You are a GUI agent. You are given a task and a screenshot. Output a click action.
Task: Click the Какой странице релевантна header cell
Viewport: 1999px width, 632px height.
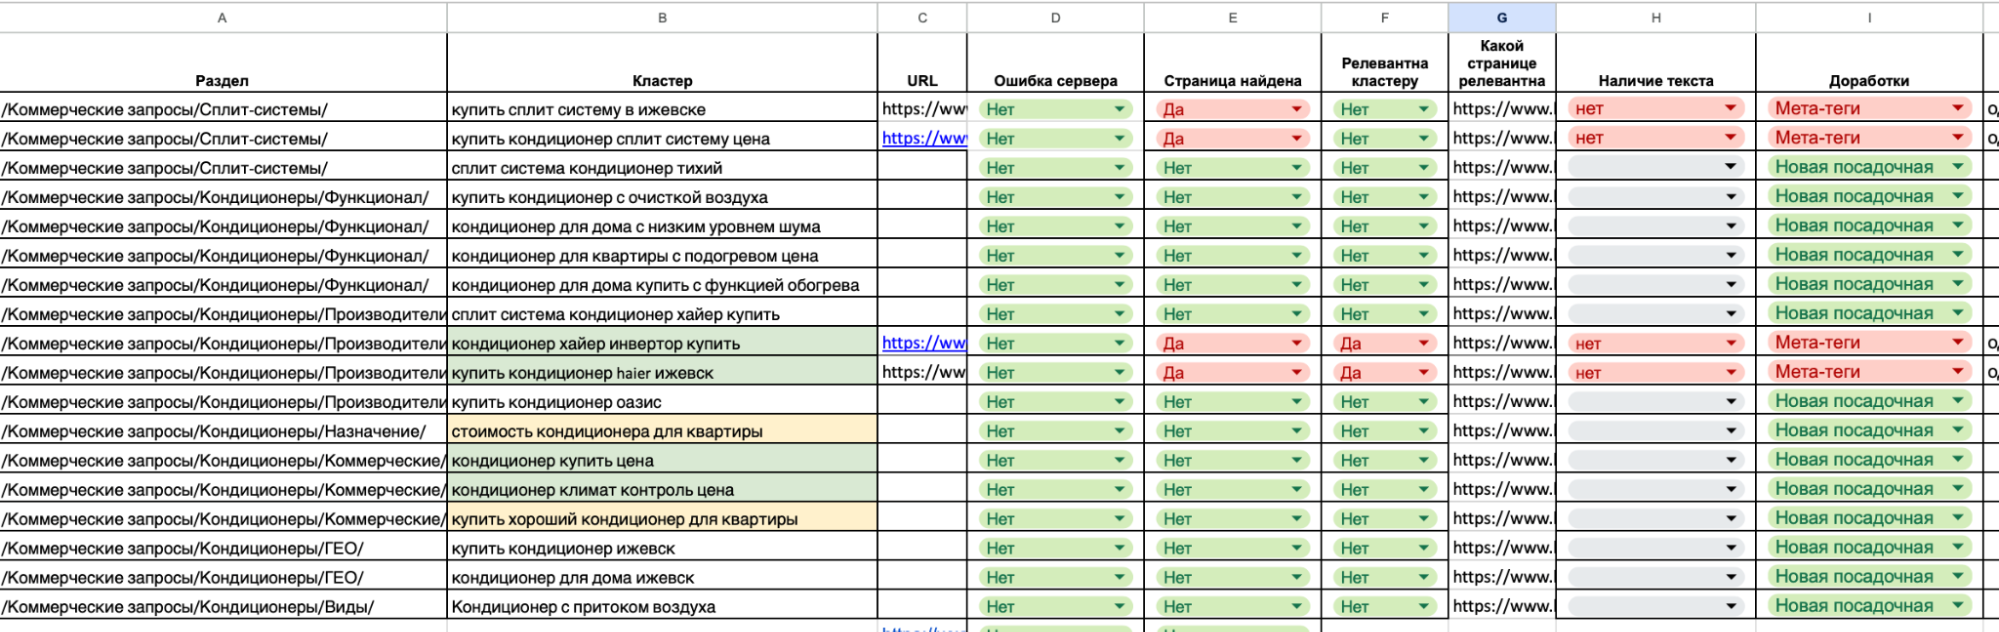pyautogui.click(x=1501, y=63)
